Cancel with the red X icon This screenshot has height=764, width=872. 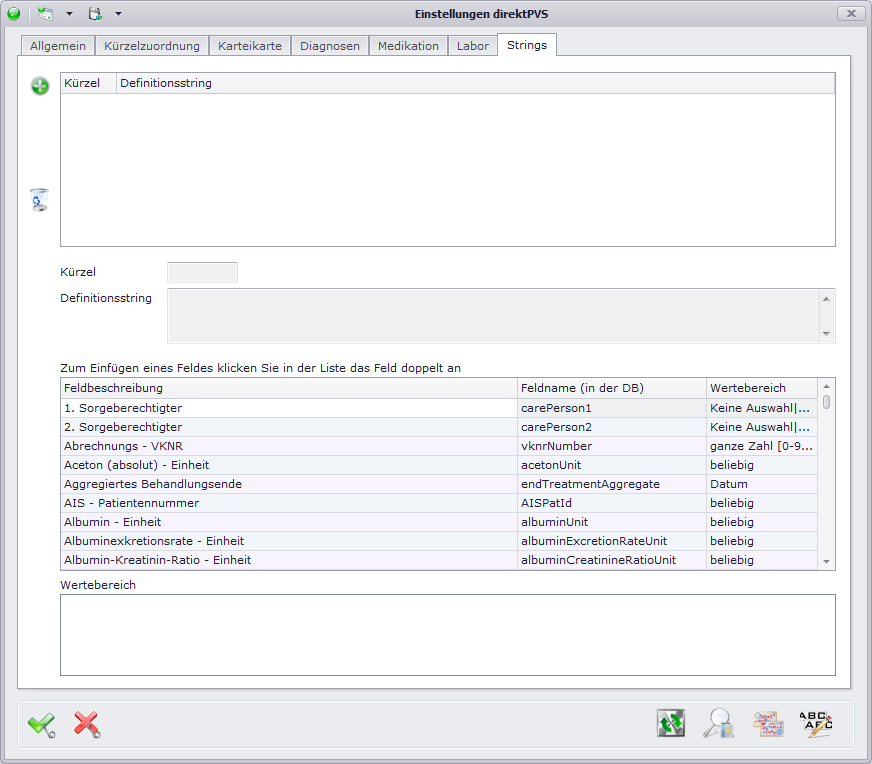click(87, 725)
